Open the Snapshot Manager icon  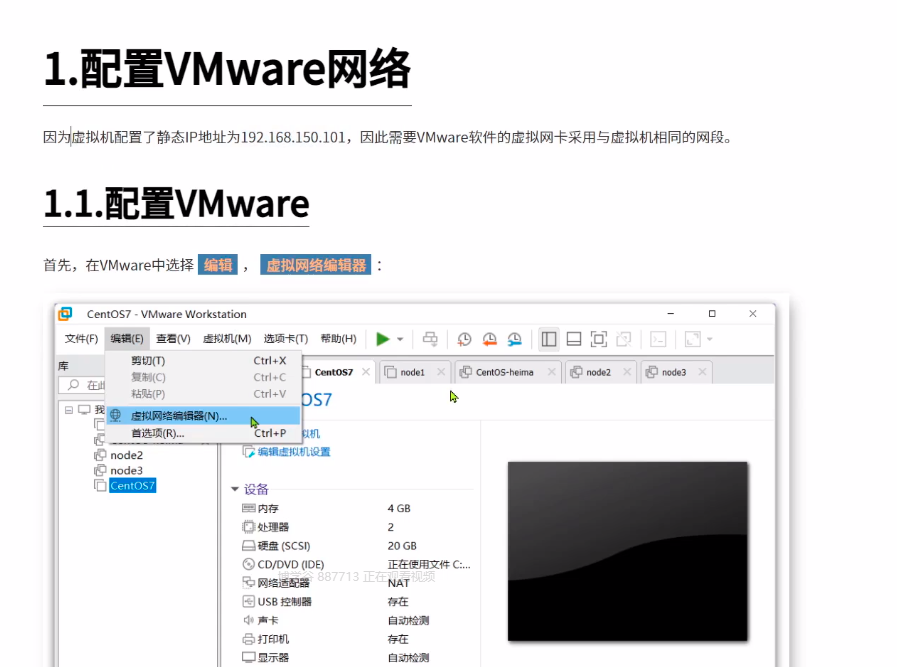coord(514,339)
